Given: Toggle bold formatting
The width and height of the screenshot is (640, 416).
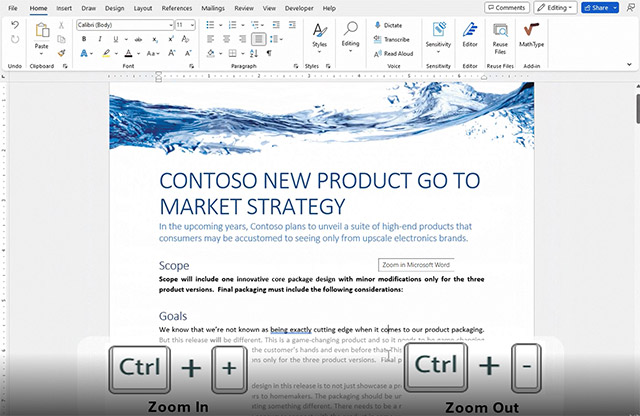Looking at the screenshot, I should click(x=84, y=39).
